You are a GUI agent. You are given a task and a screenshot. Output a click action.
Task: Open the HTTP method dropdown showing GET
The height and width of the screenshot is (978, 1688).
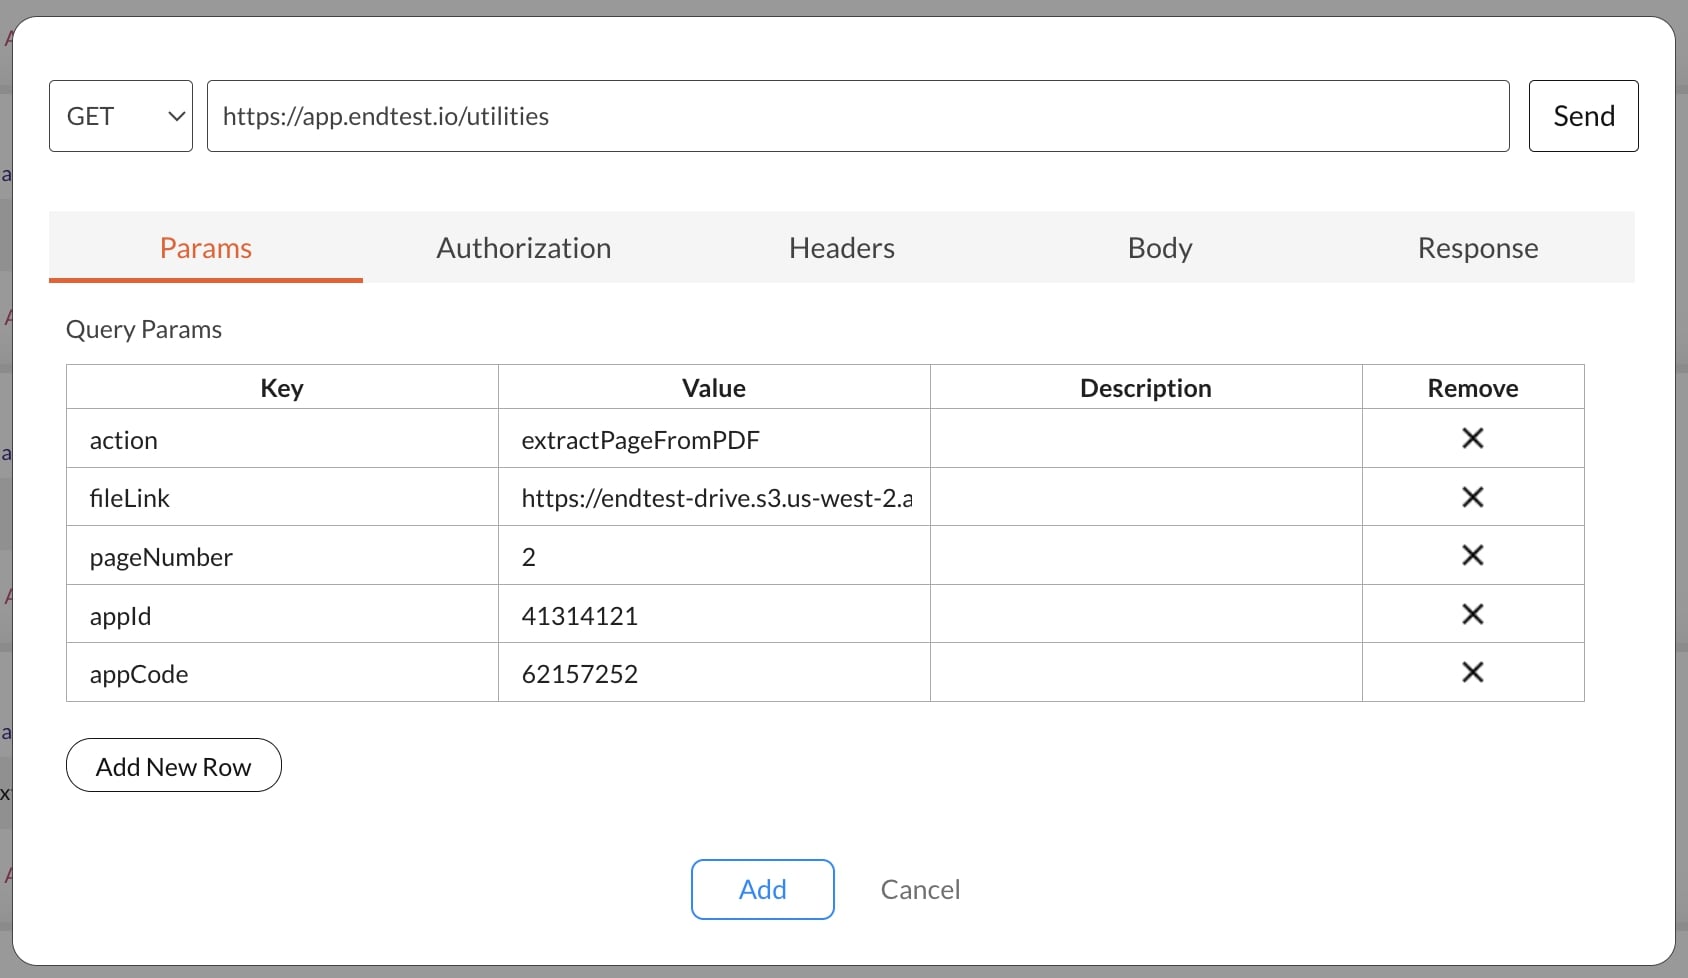120,116
